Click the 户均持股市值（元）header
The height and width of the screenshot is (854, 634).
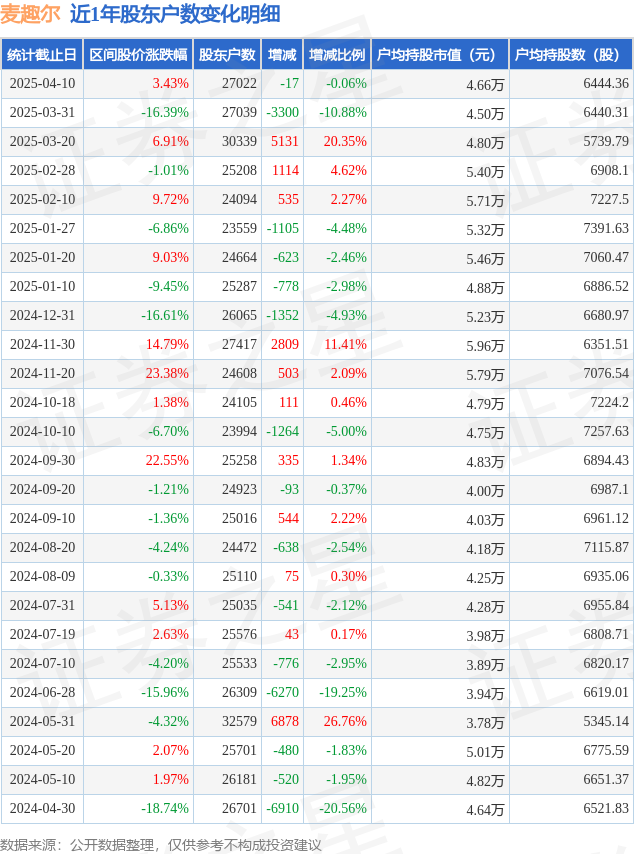(x=440, y=54)
